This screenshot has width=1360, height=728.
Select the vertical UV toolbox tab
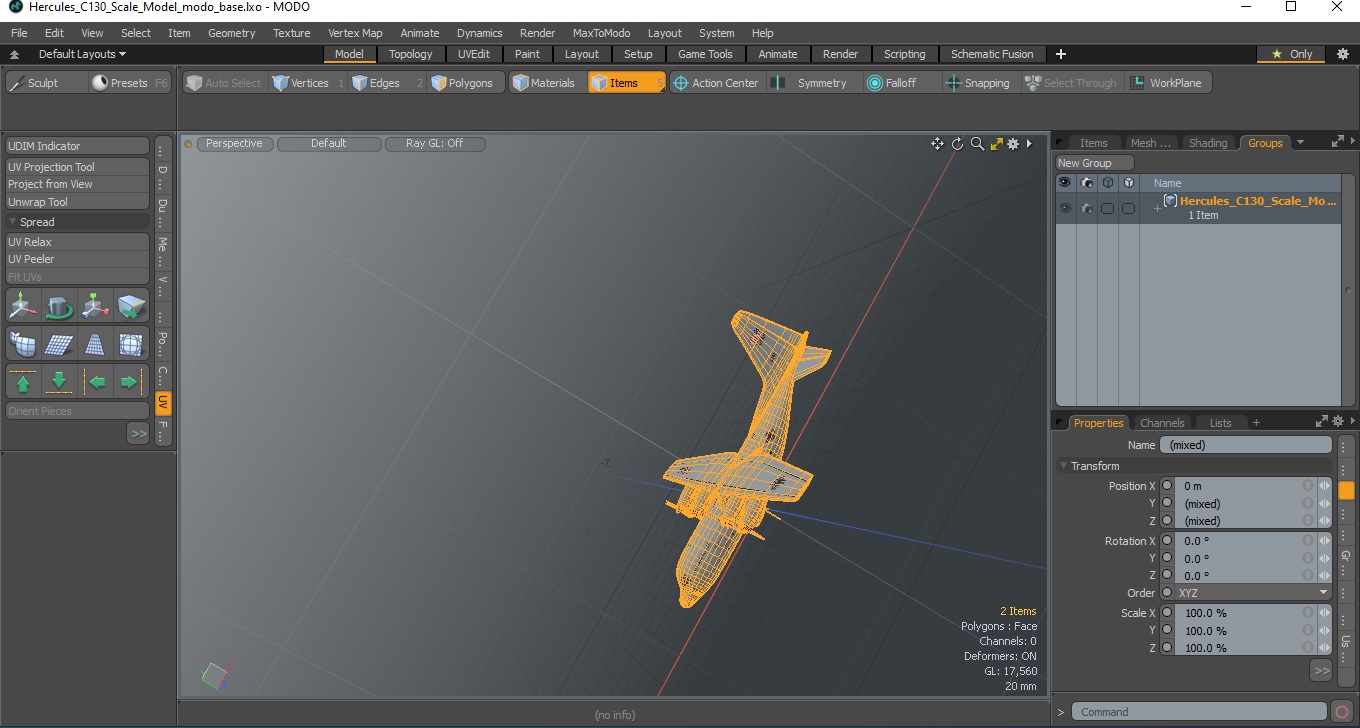tap(163, 403)
